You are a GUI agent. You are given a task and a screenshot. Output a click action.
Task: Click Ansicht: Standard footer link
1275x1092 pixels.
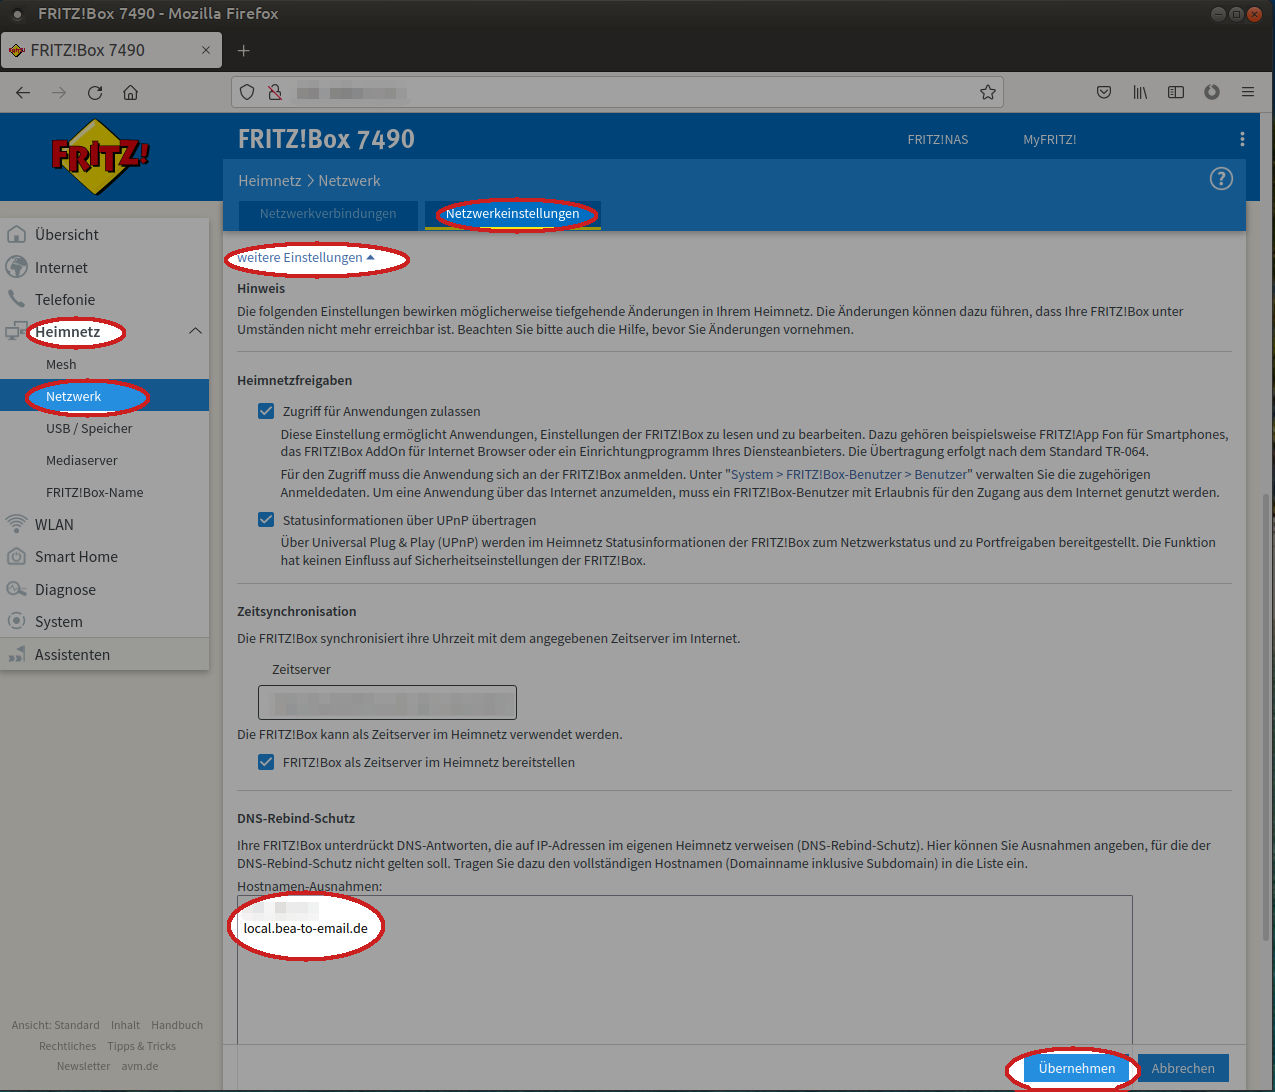56,1025
